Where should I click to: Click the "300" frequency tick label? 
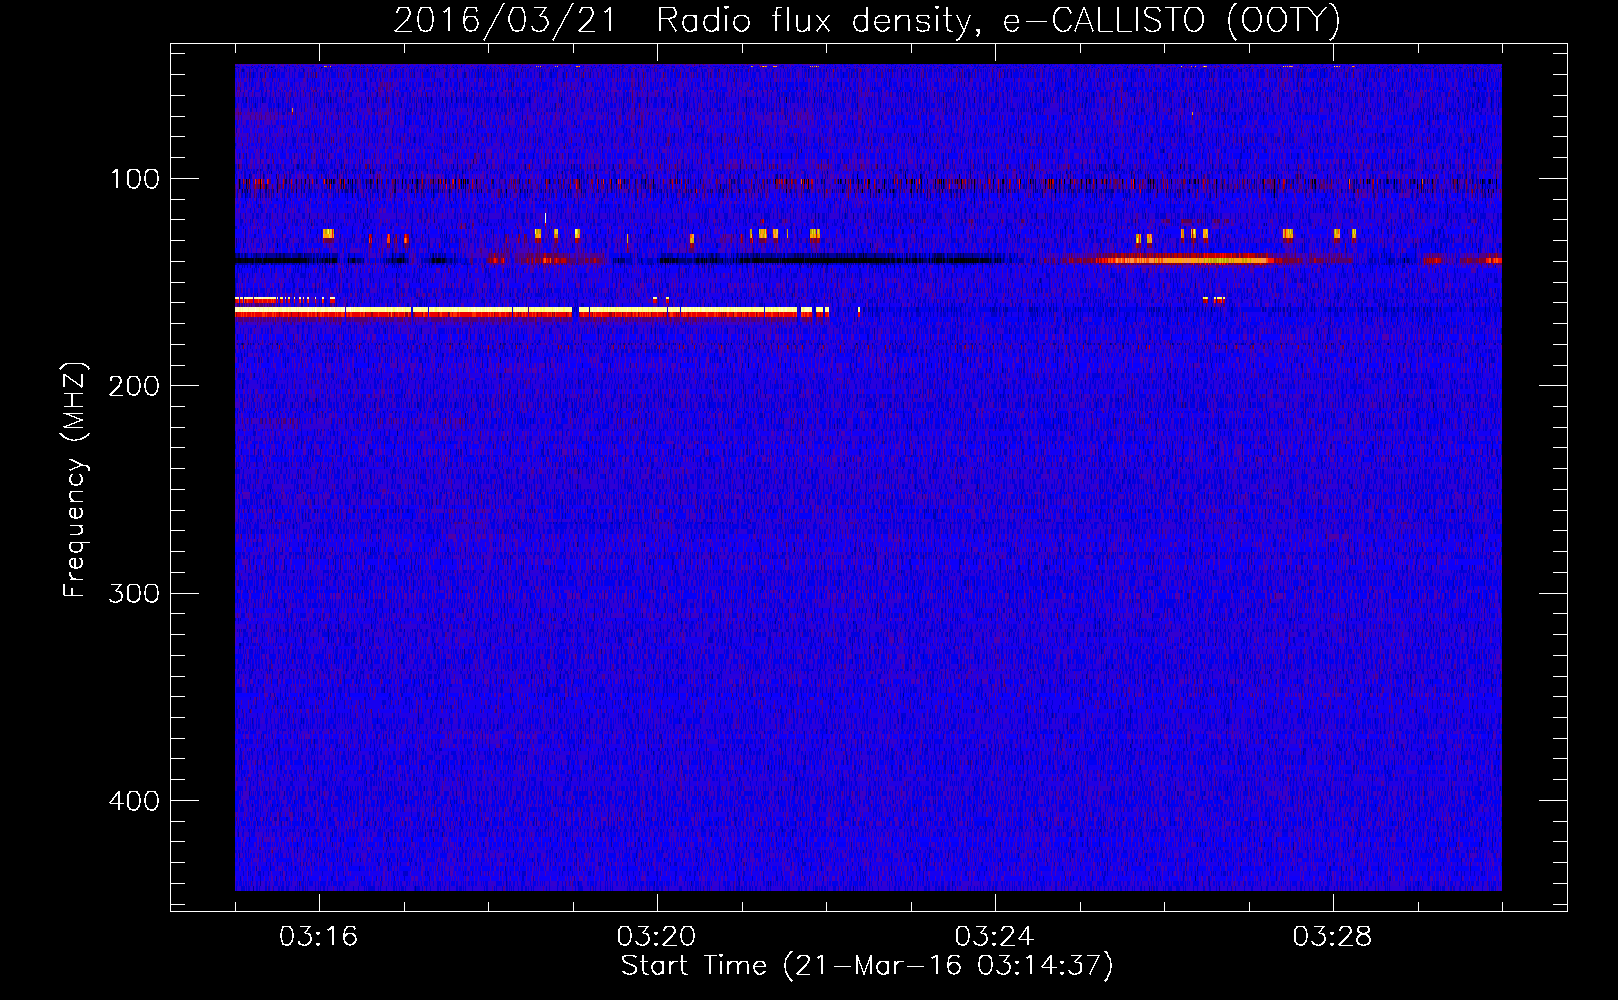pos(134,593)
